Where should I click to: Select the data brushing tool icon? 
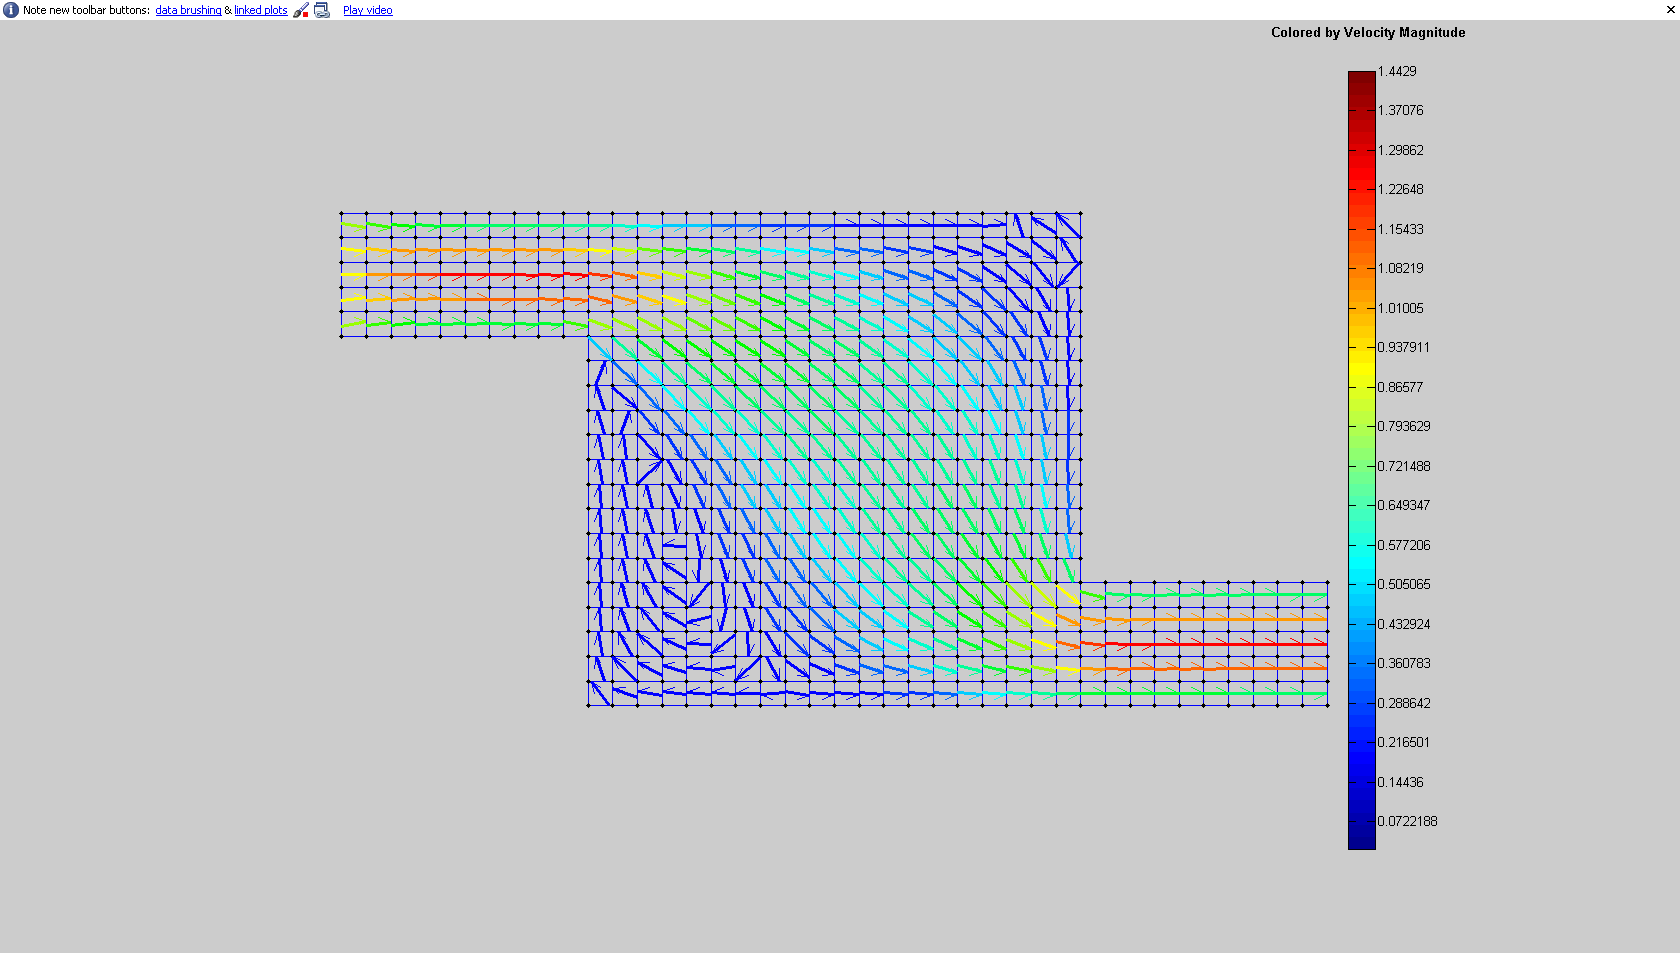(x=300, y=9)
